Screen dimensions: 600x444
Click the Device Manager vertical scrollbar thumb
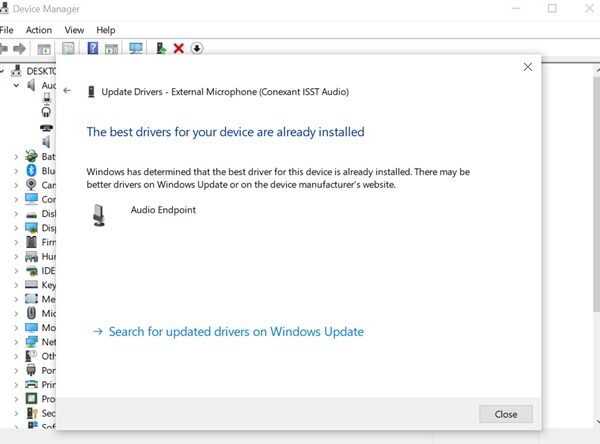(x=597, y=194)
